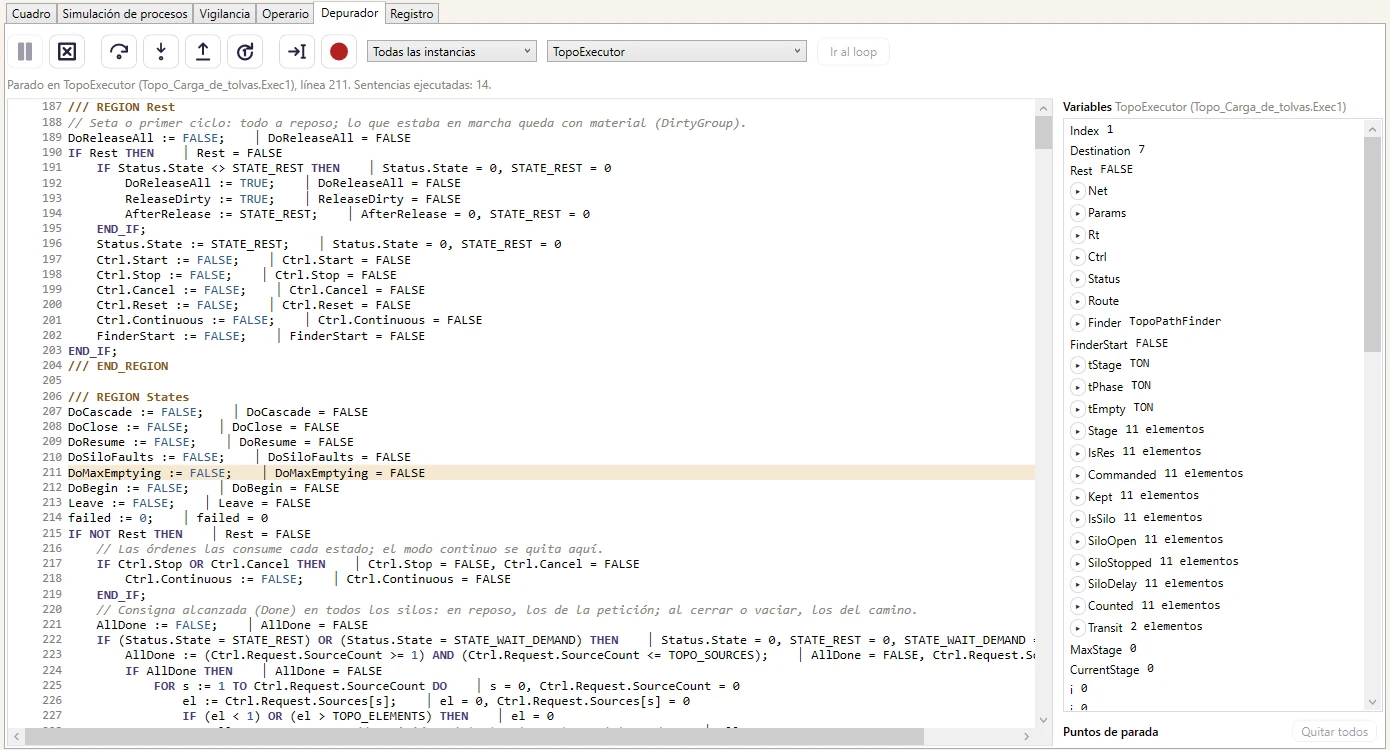Expand the Ctrl variable
Viewport: 1390px width, 750px height.
(1078, 257)
